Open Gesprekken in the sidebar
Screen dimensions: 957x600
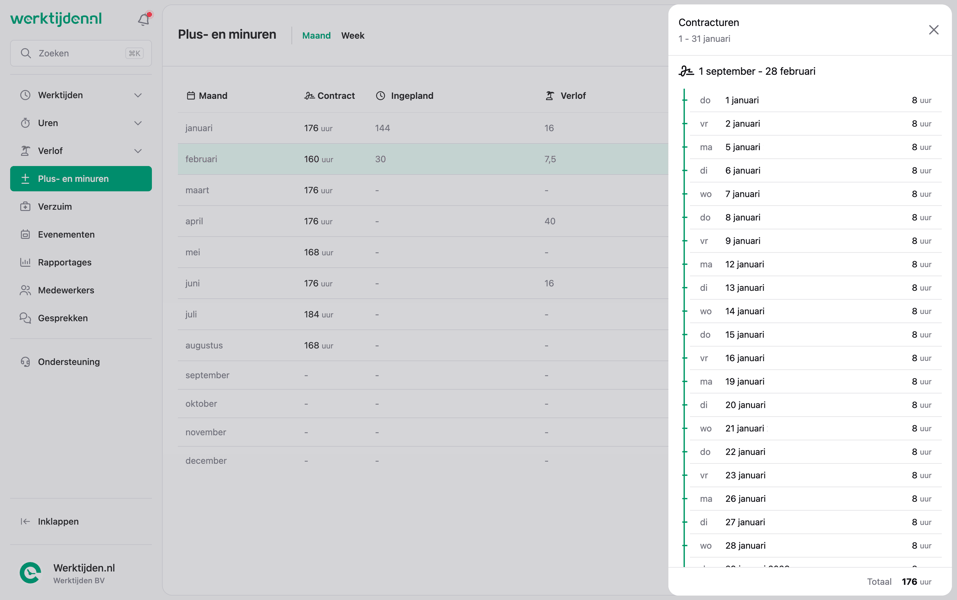[81, 318]
